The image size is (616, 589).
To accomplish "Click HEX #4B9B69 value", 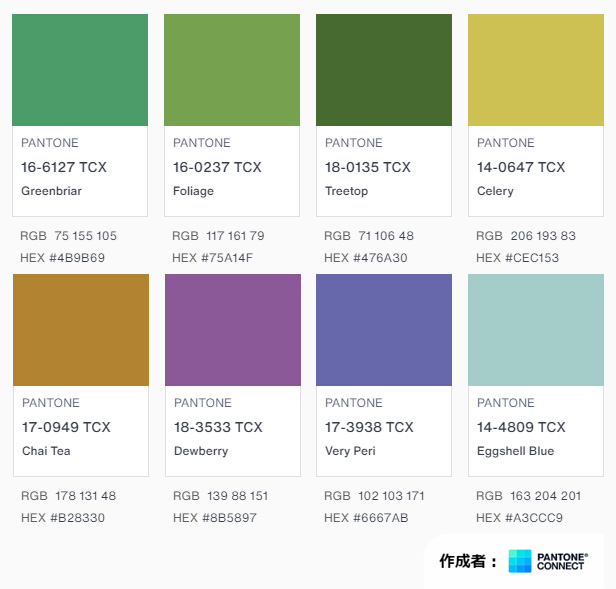I will (62, 258).
